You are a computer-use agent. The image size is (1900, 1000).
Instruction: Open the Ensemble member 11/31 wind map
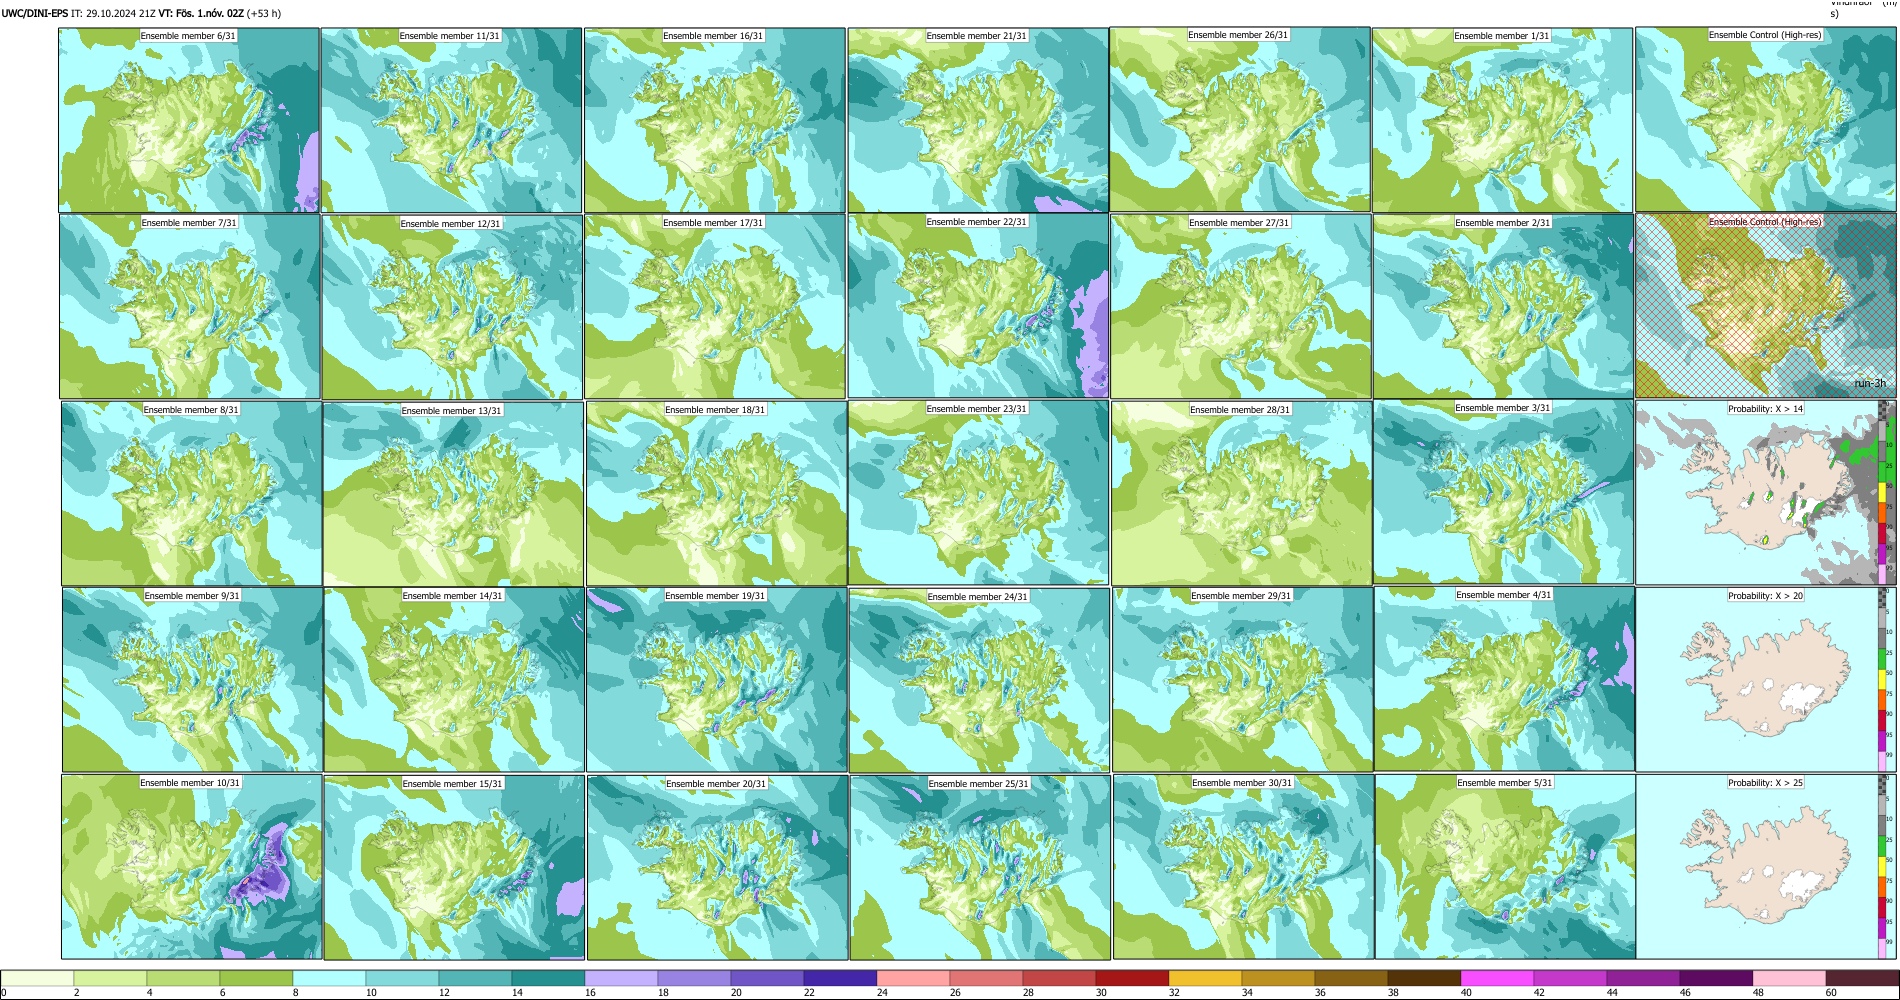click(451, 120)
